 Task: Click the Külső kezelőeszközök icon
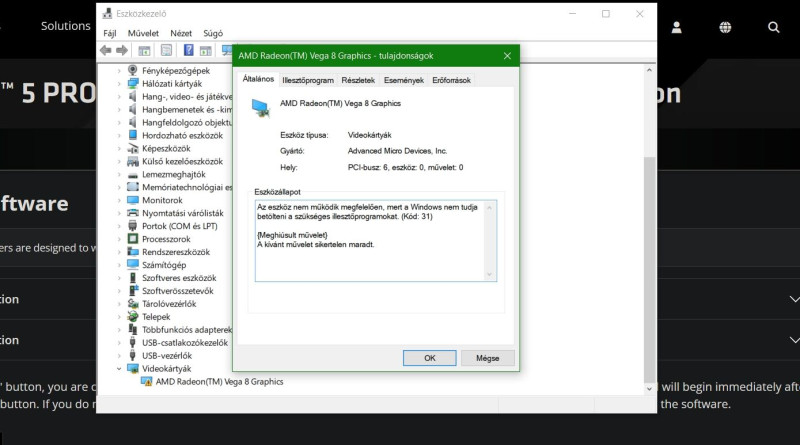[x=133, y=161]
